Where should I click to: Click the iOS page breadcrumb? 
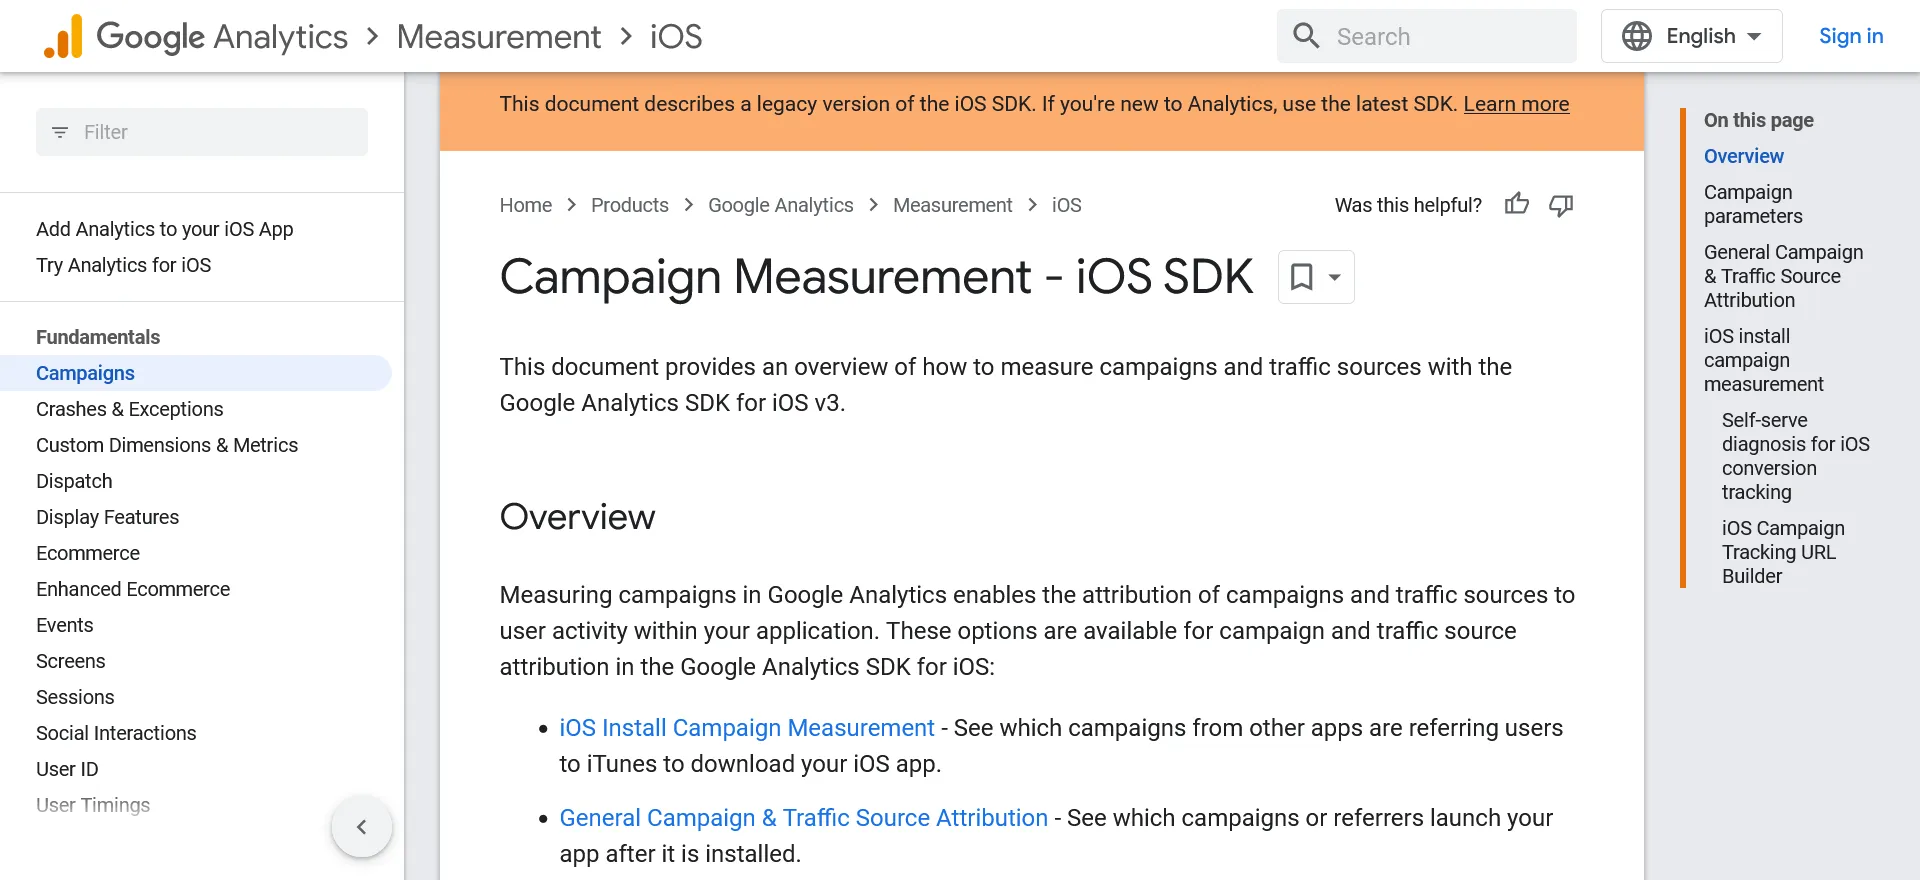[1067, 205]
